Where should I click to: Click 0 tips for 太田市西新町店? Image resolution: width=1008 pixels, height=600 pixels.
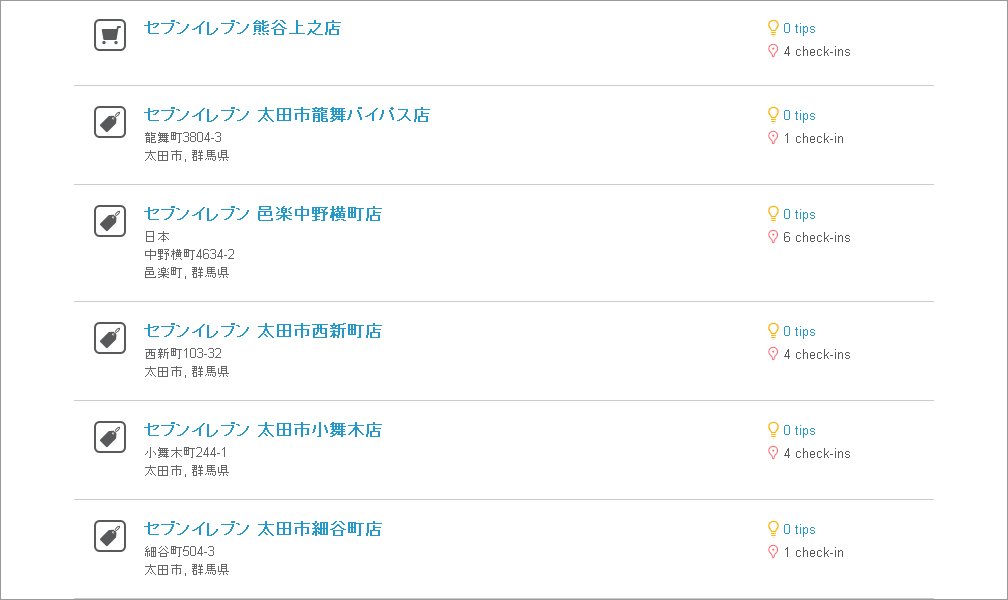[799, 331]
